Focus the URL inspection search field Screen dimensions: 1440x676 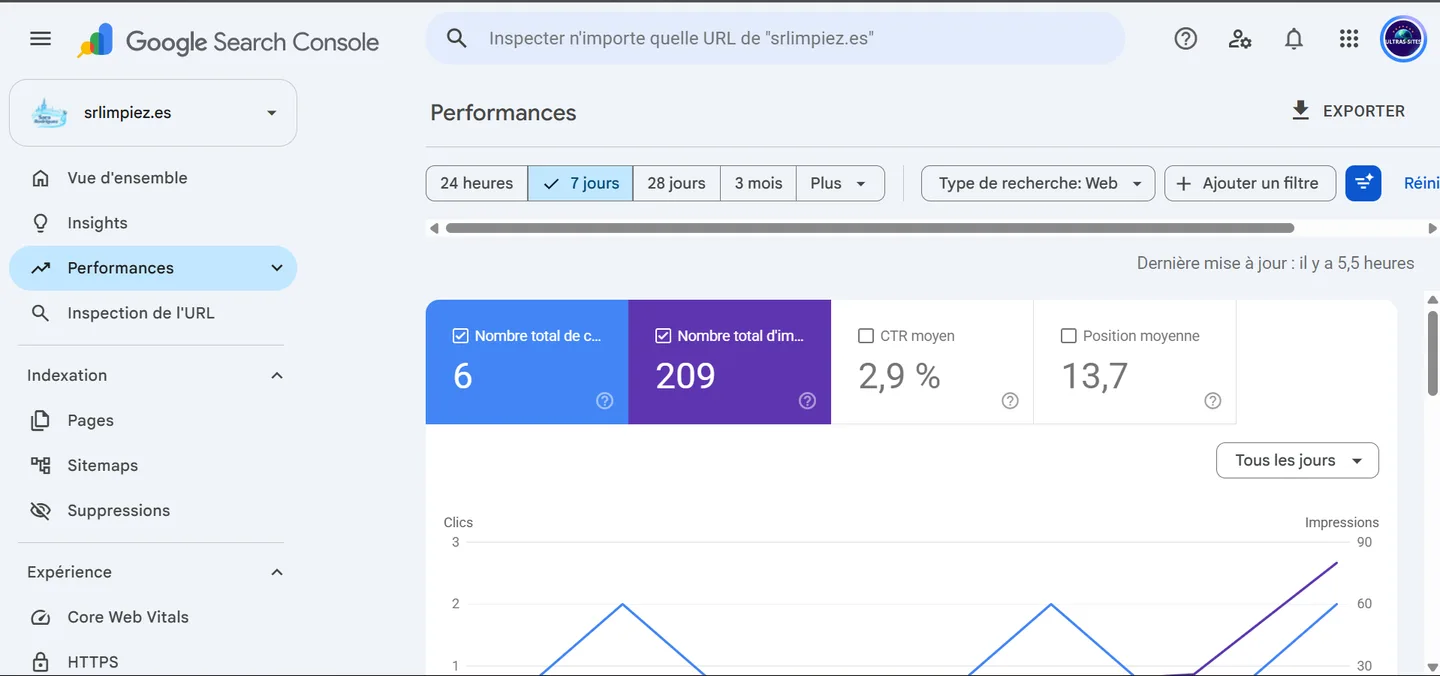[775, 39]
